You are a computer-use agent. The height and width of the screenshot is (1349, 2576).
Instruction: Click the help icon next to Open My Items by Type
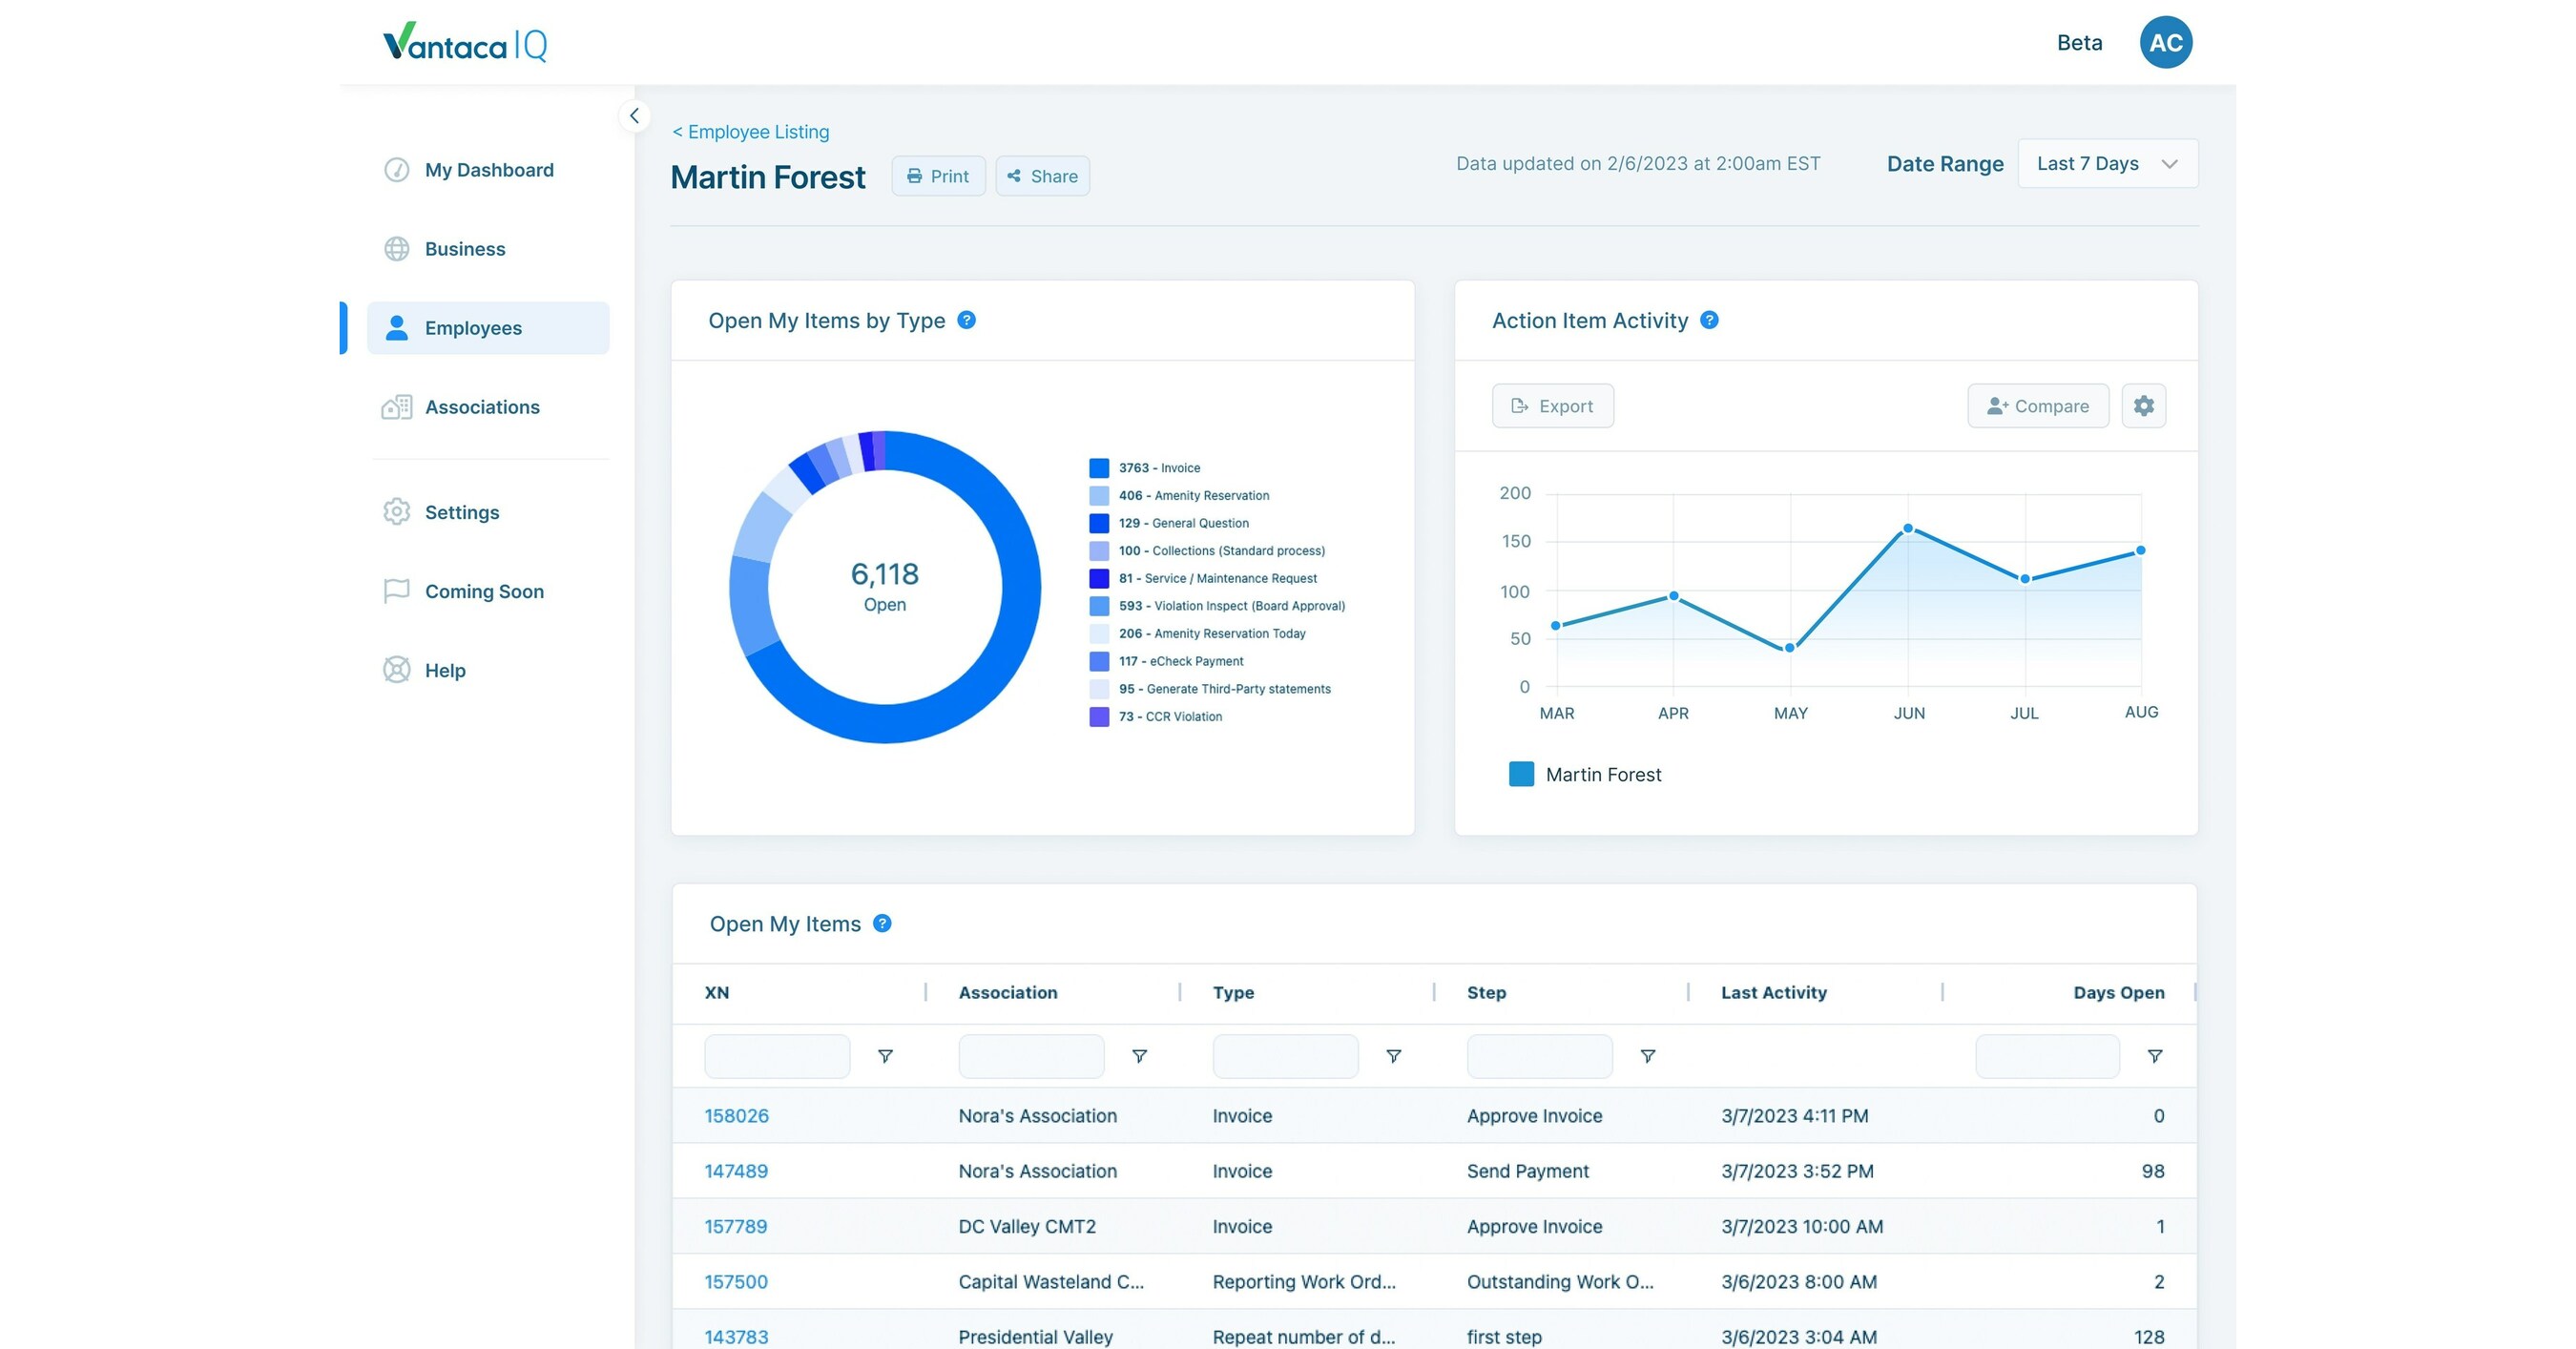tap(966, 320)
